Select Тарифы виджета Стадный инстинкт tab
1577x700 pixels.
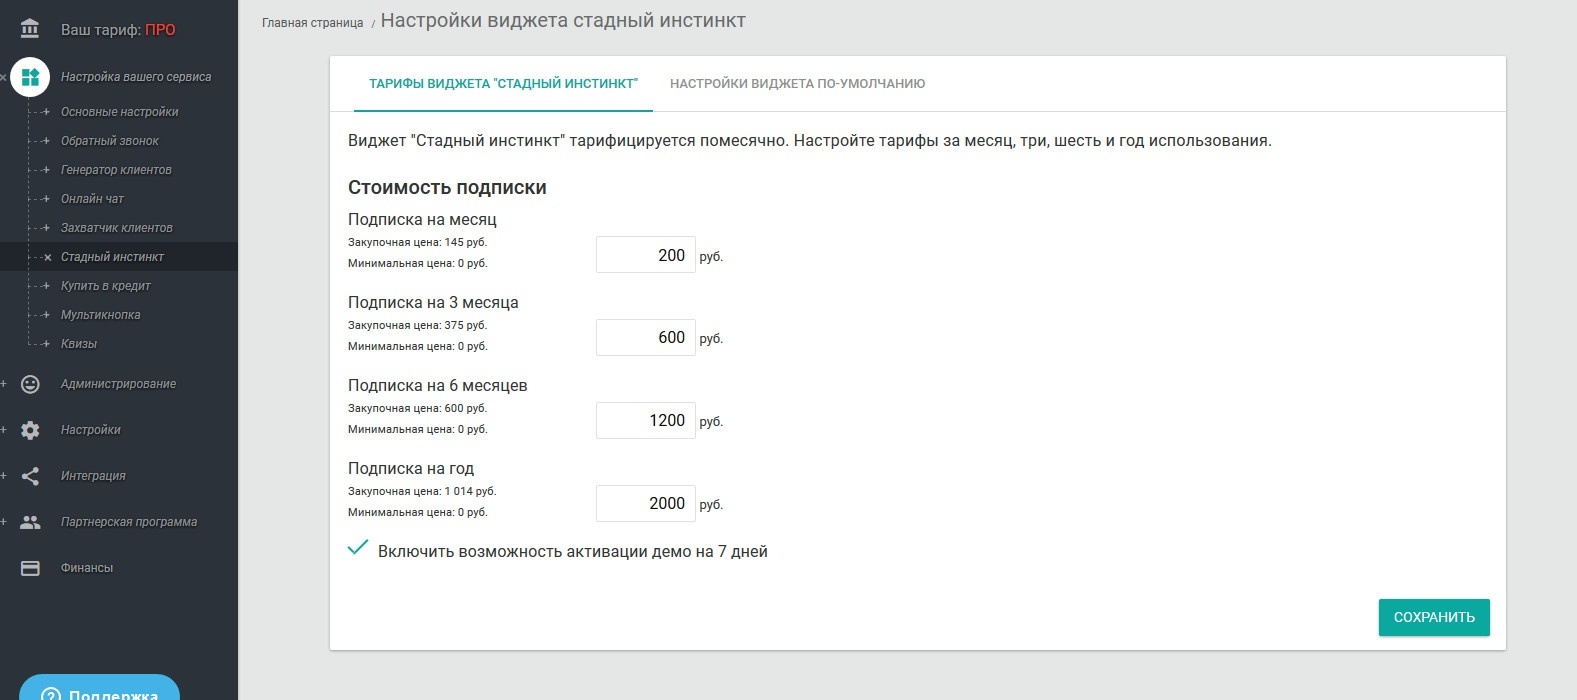pos(503,84)
